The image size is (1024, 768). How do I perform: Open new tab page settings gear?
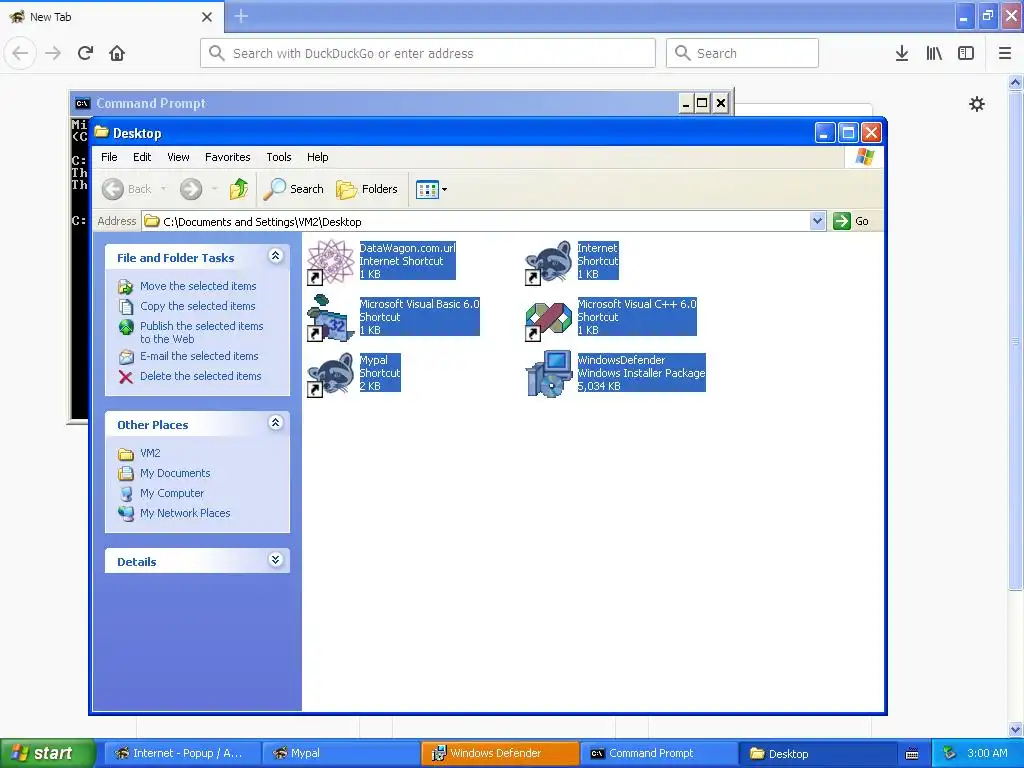pos(976,104)
